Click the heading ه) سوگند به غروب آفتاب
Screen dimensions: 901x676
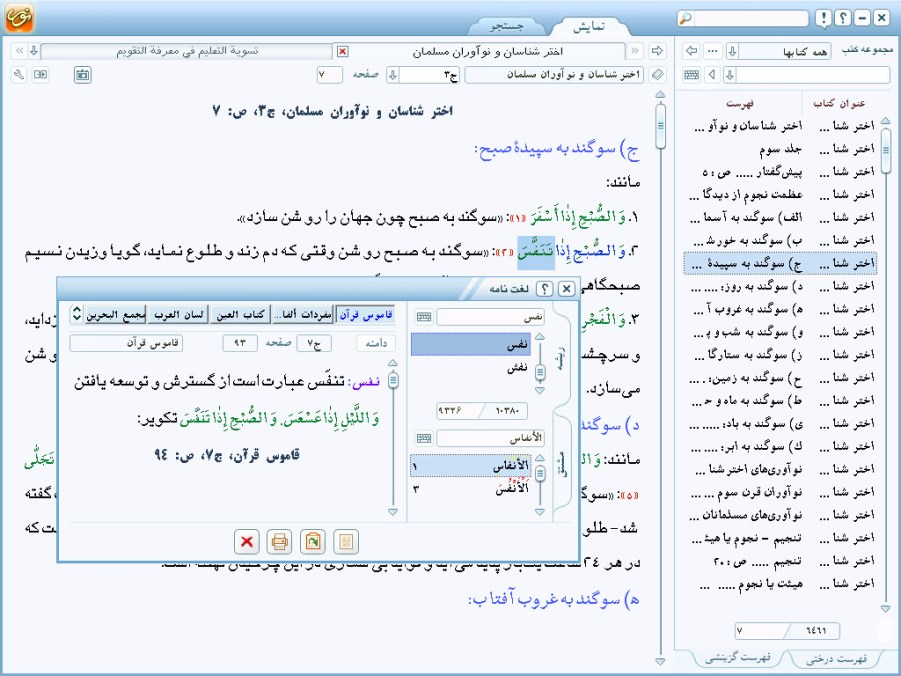point(554,600)
